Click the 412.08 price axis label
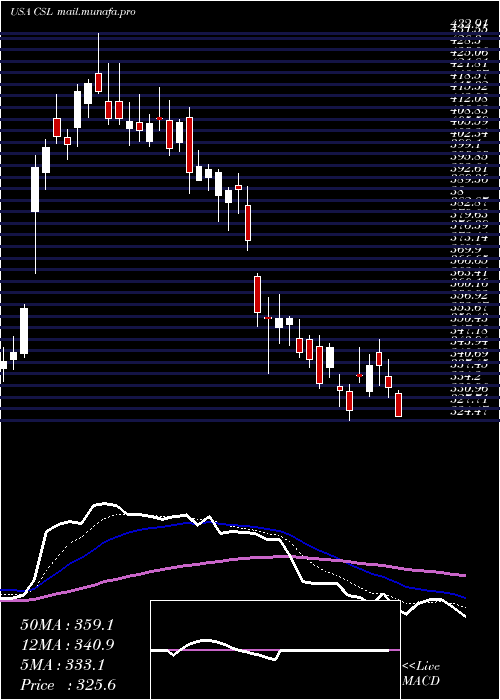Screen dimensions: 500x700 (468, 99)
